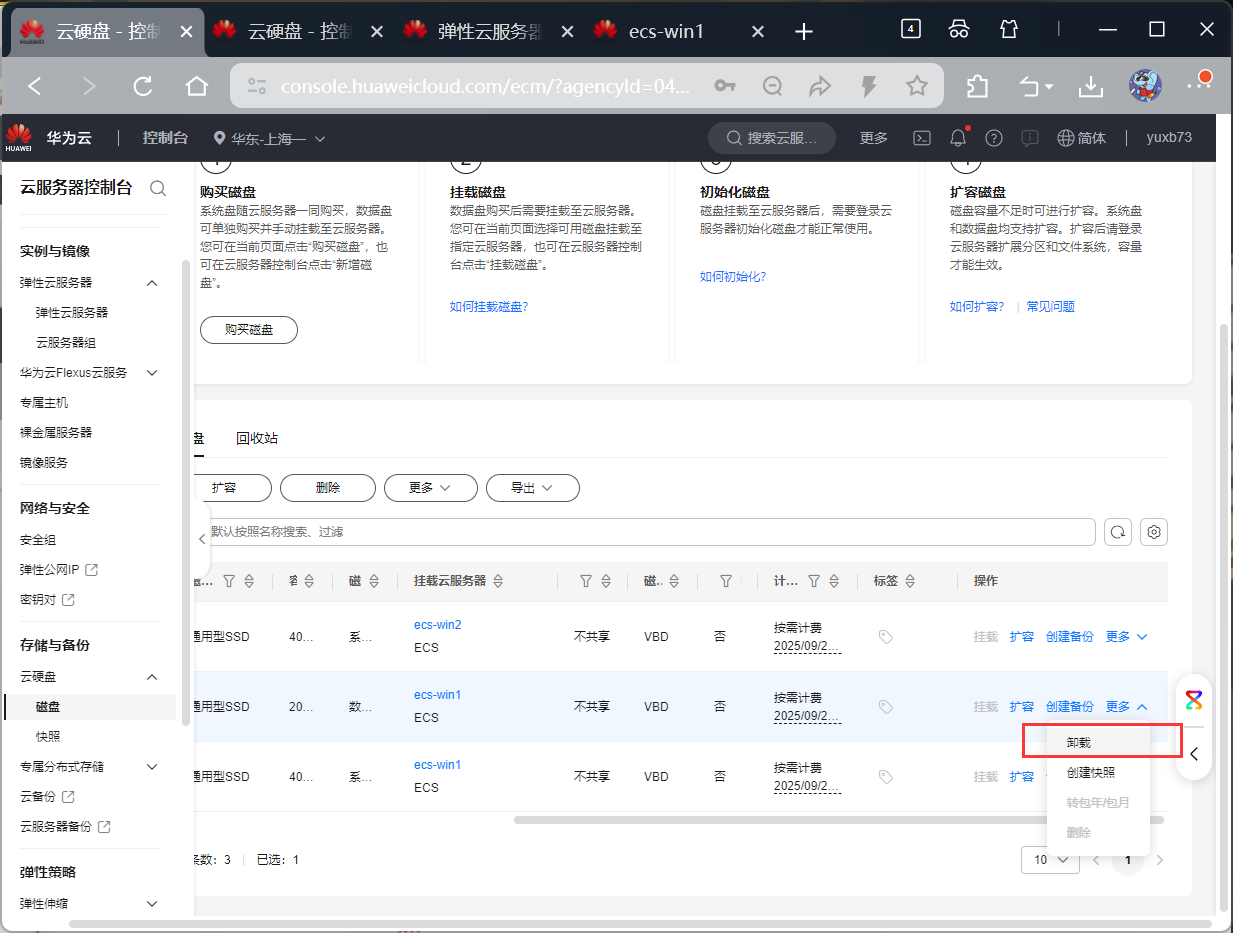
Task: Open the 更多 dropdown button above the table
Action: [x=430, y=488]
